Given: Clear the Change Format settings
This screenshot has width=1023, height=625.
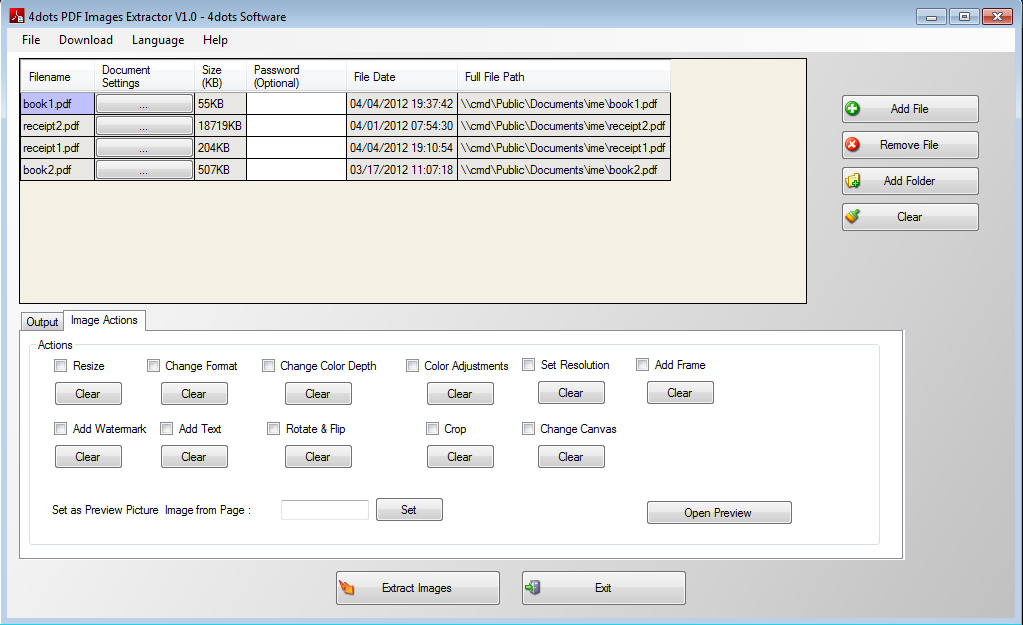Looking at the screenshot, I should [x=193, y=393].
